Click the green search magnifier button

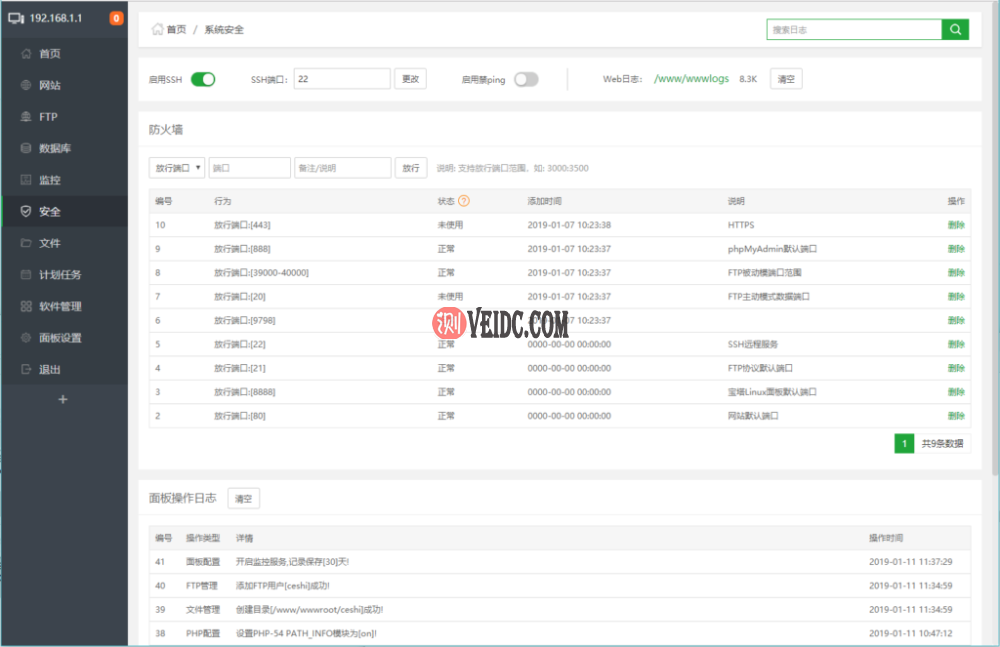[x=955, y=30]
